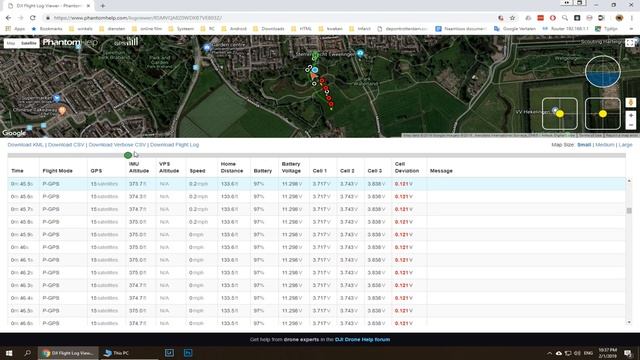Click the Chrome profile avatar

point(619,18)
